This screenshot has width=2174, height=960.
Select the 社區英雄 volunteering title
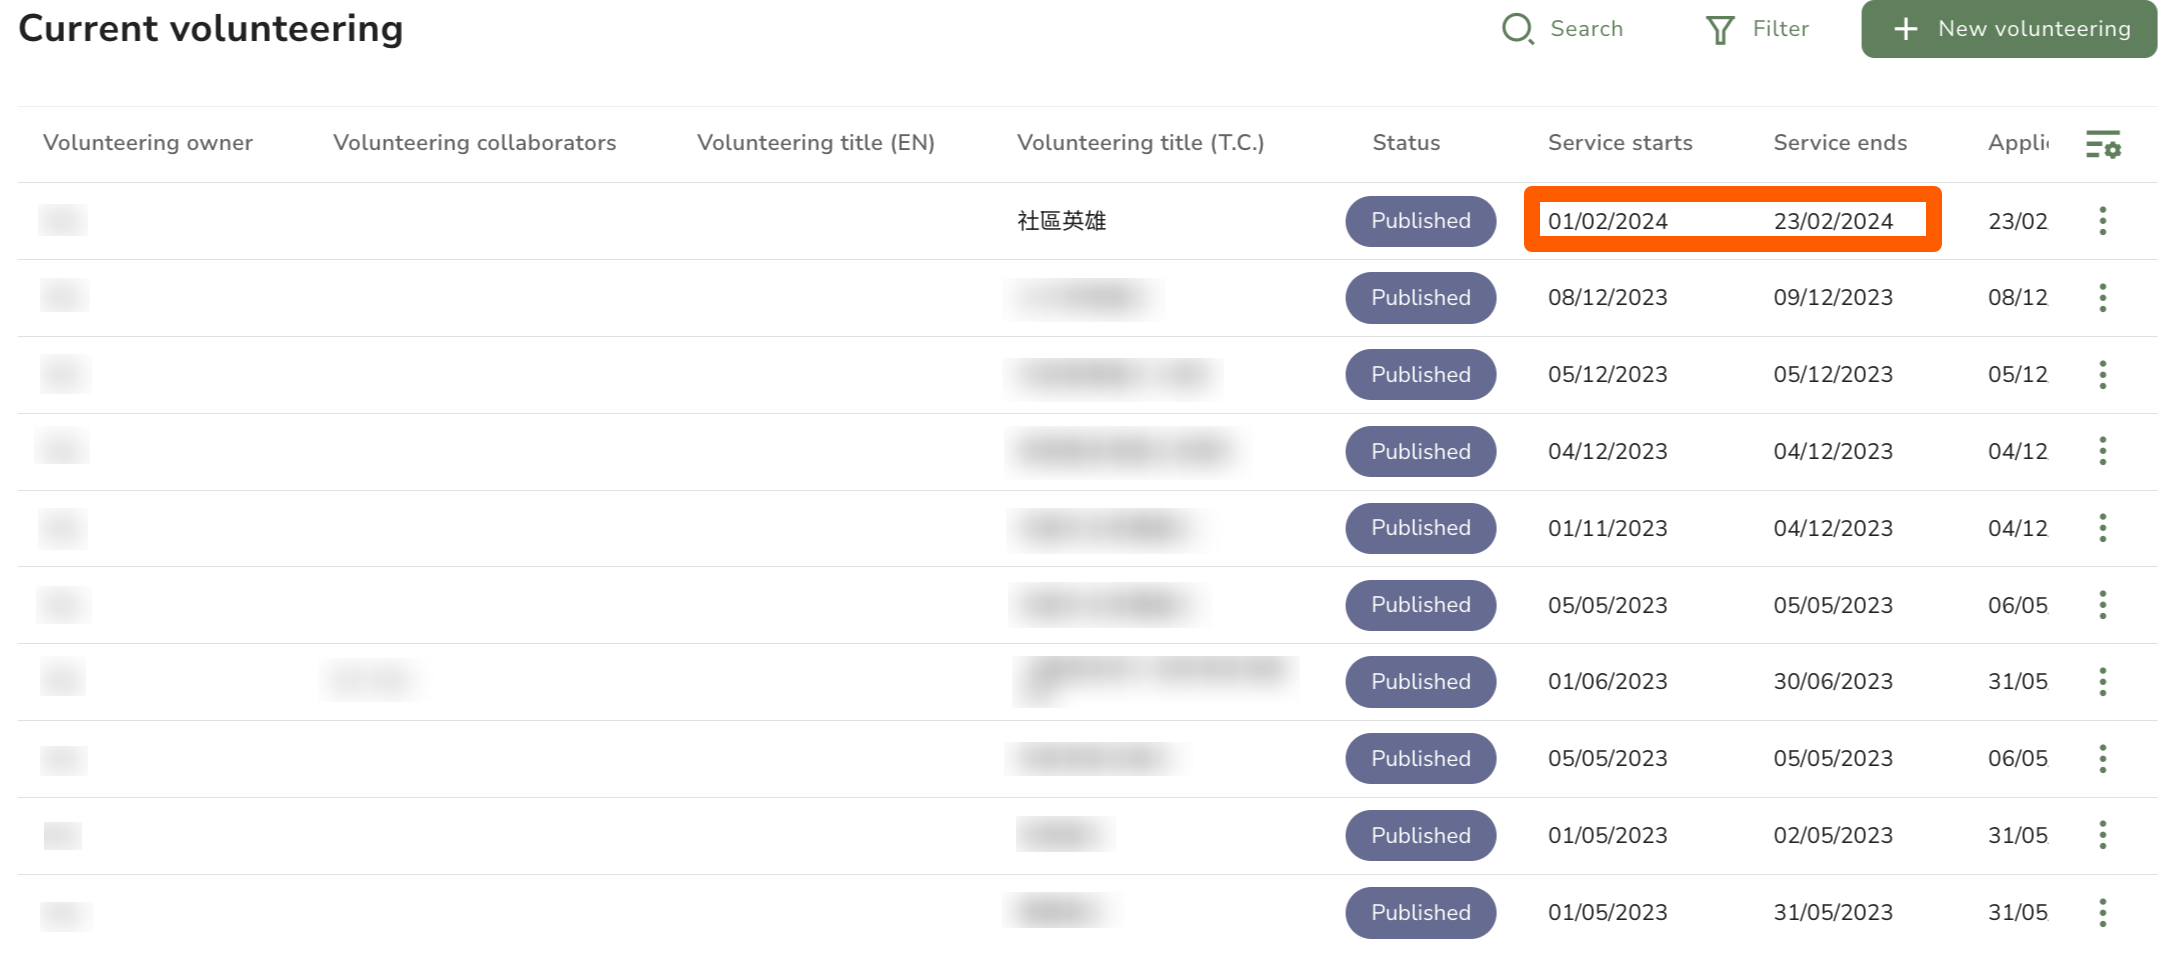click(1061, 221)
